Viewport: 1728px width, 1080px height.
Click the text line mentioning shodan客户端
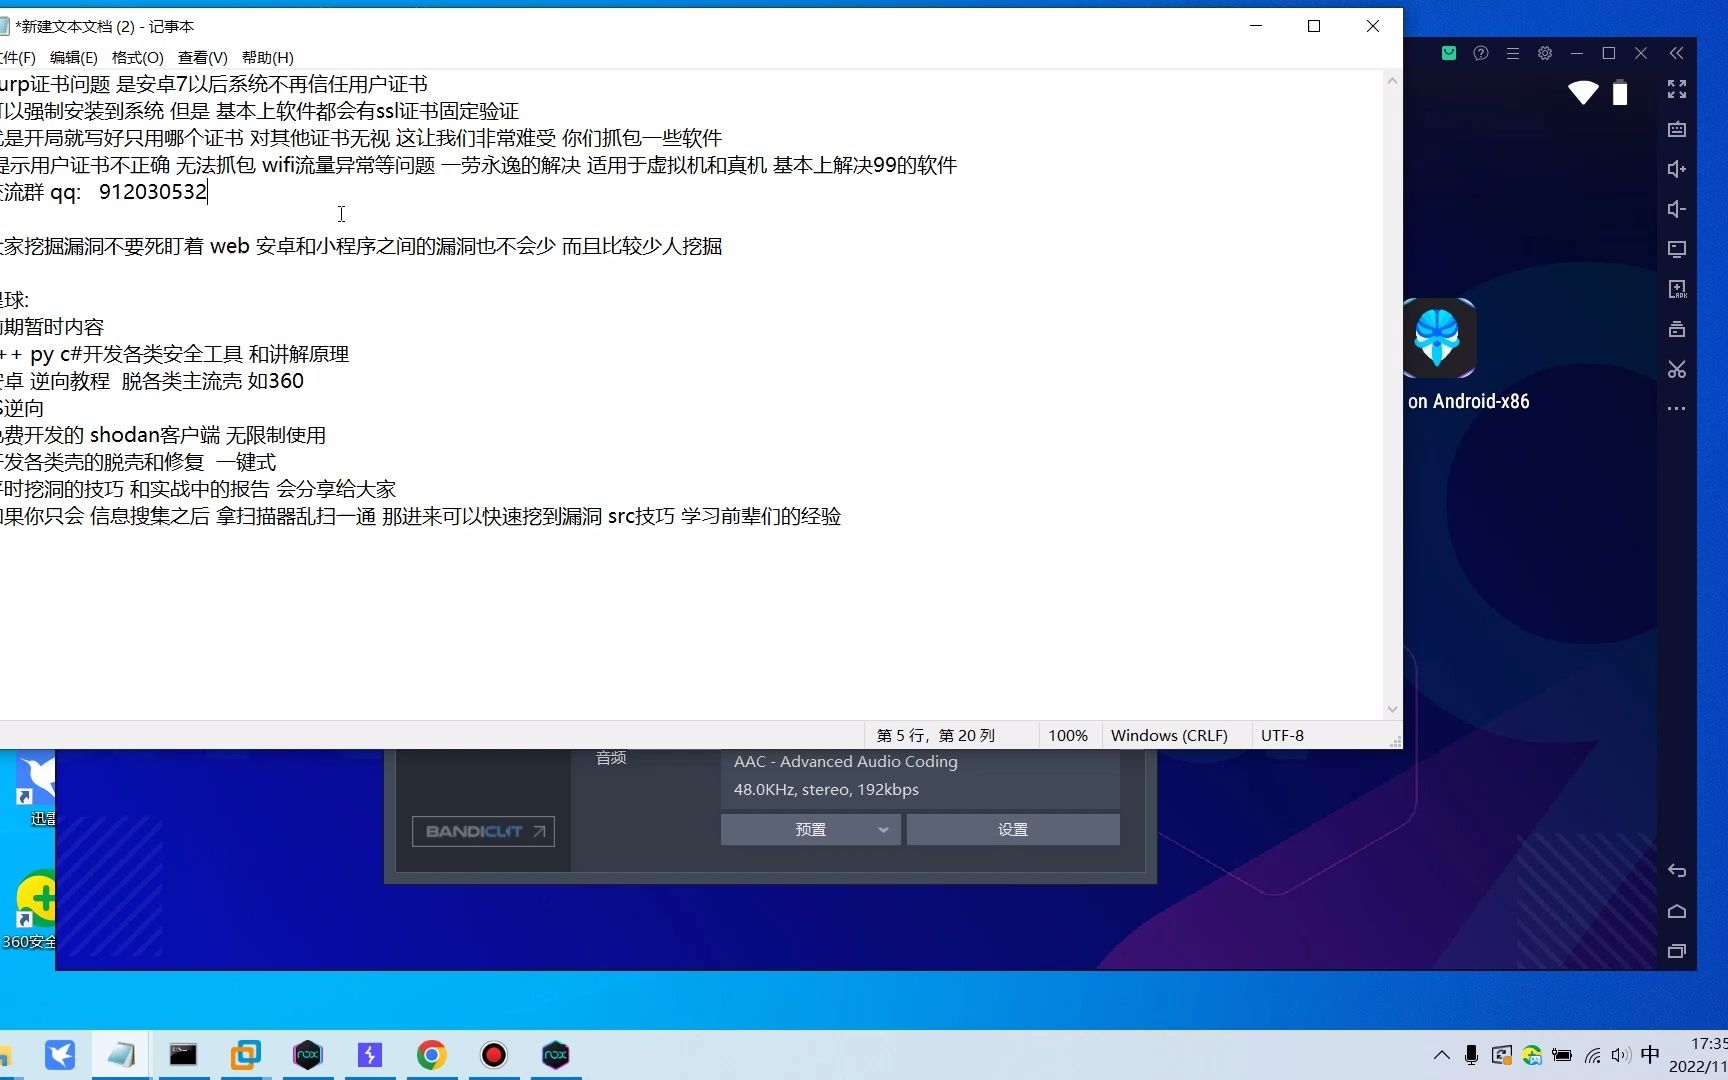[x=163, y=435]
